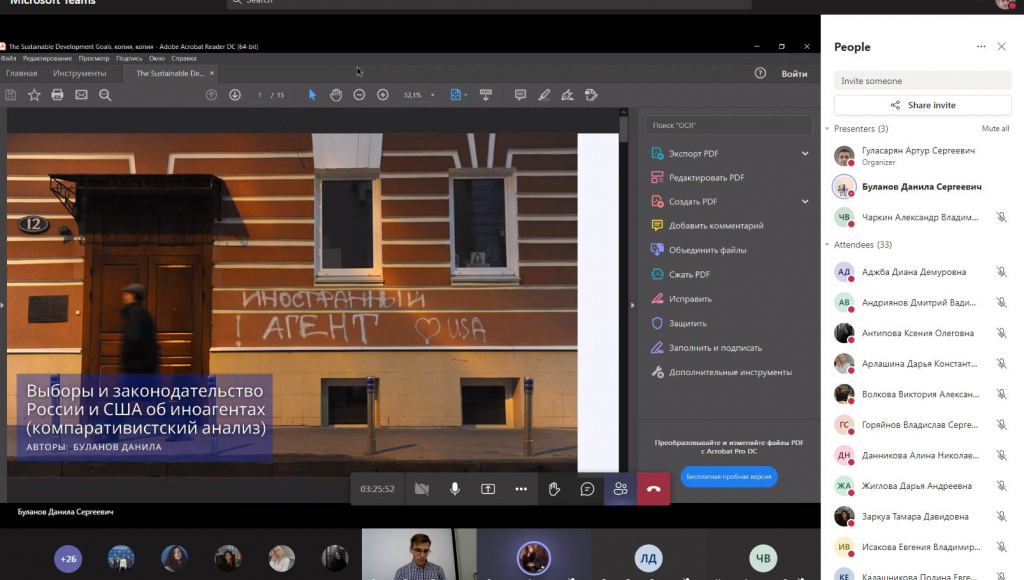Add document to favorites with the star icon
The width and height of the screenshot is (1024, 580).
(34, 95)
